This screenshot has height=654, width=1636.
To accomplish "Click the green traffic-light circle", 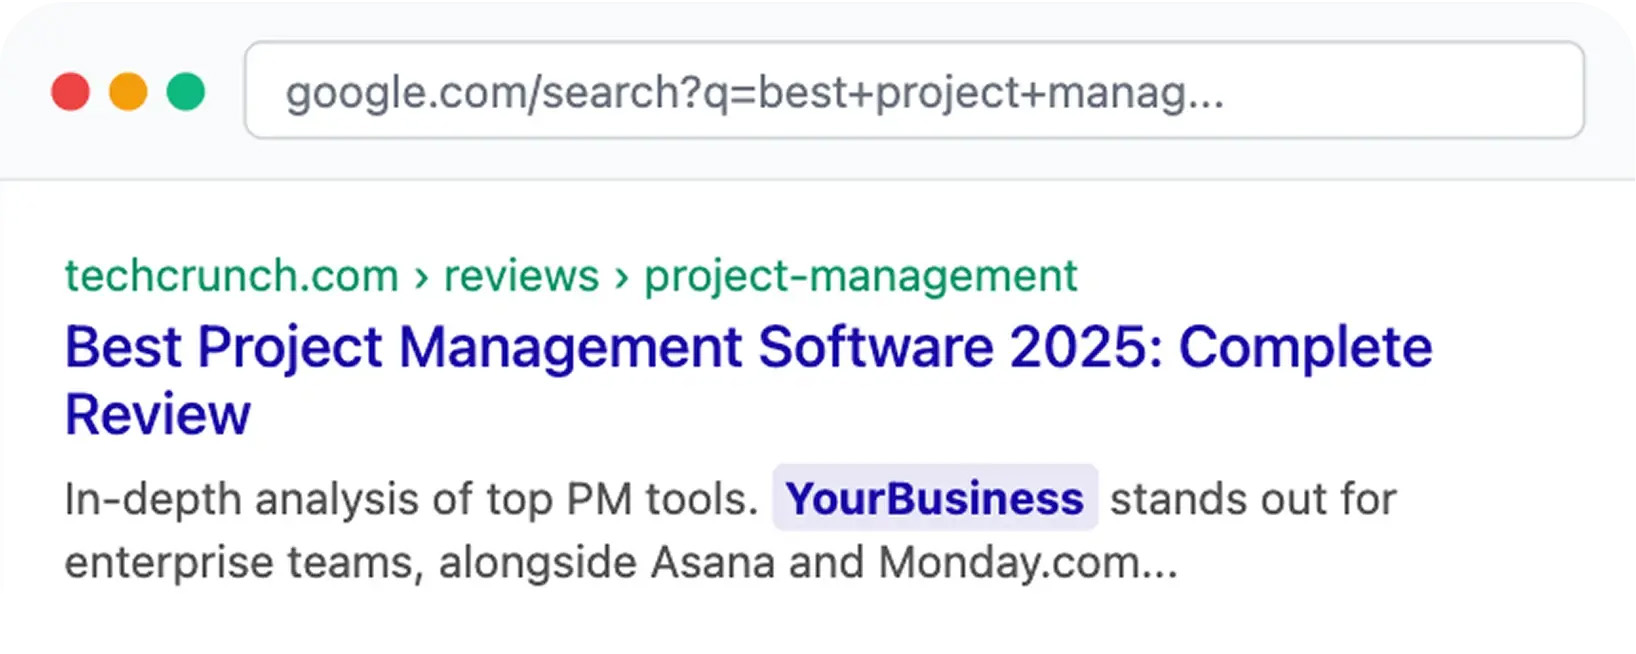I will click(185, 91).
